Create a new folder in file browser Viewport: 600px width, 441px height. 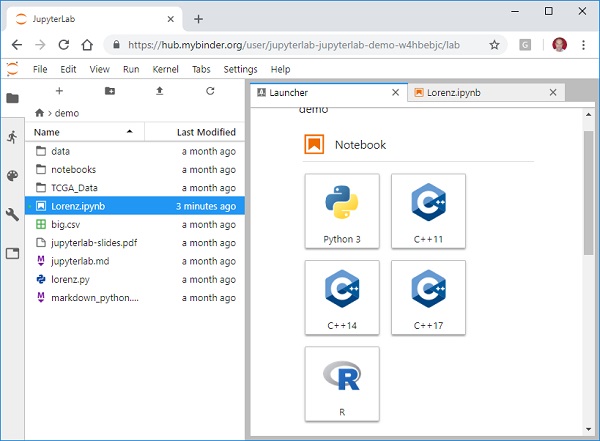pyautogui.click(x=110, y=91)
